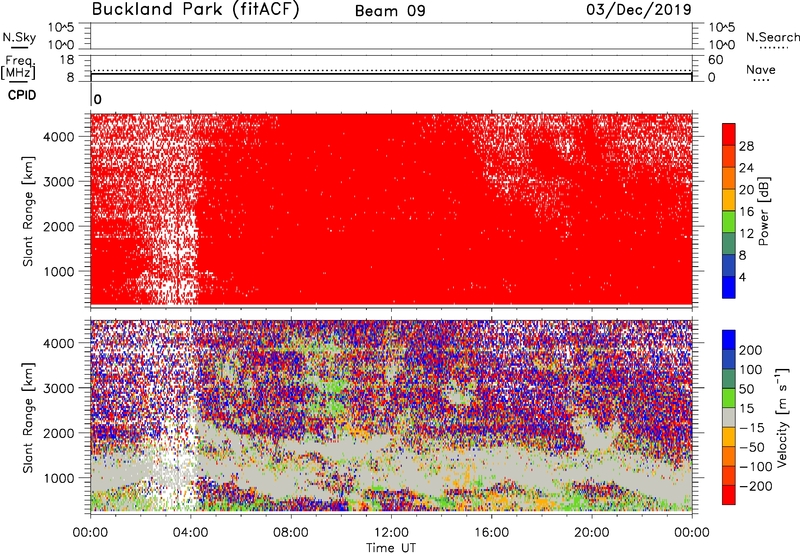Click the 'CPID' label
Viewport: 800px width, 554px height.
(22, 95)
